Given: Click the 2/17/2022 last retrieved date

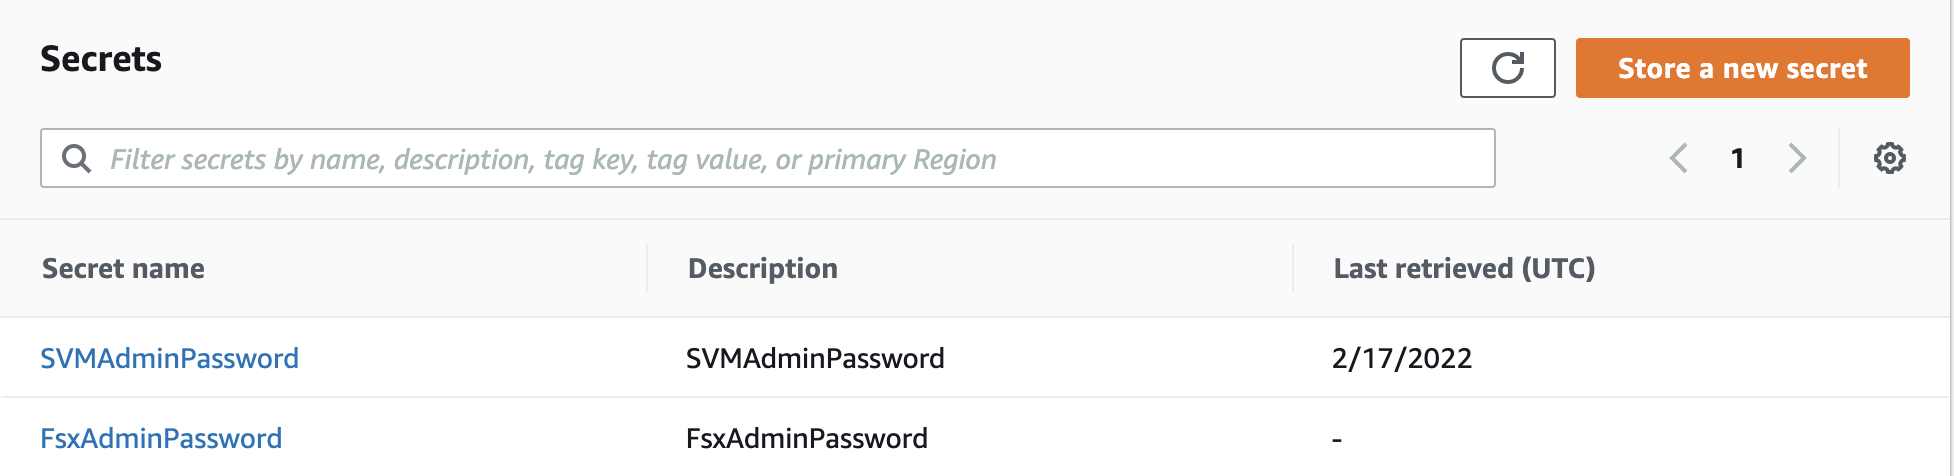Looking at the screenshot, I should click(x=1402, y=358).
